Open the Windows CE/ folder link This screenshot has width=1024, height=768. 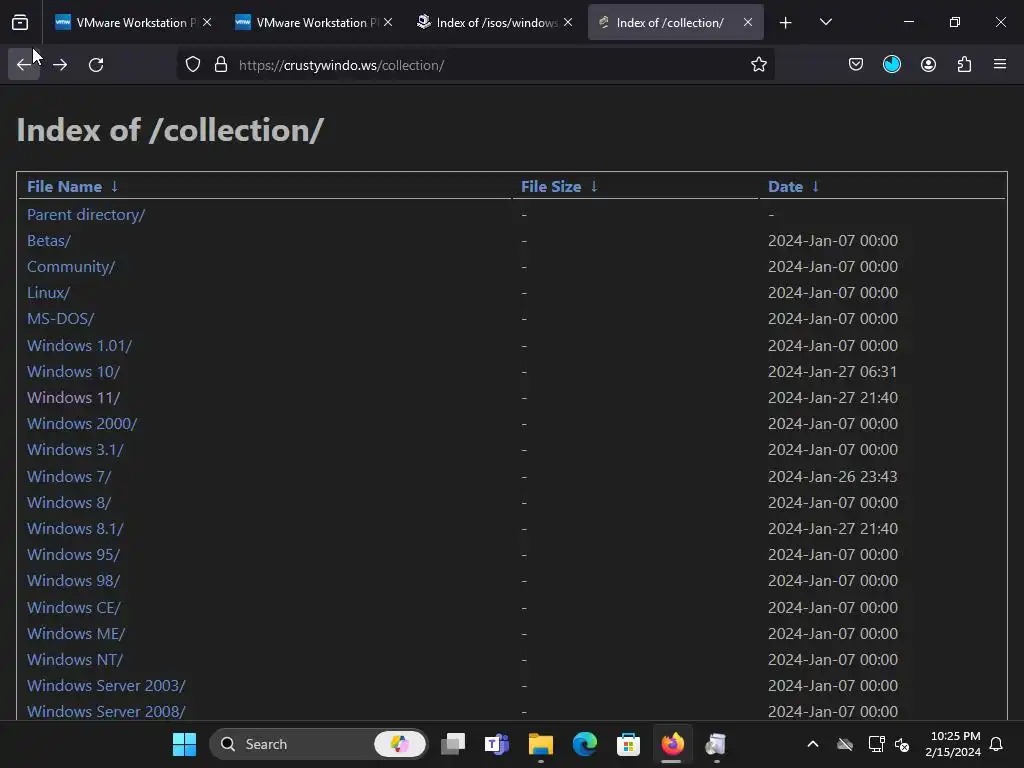click(74, 608)
